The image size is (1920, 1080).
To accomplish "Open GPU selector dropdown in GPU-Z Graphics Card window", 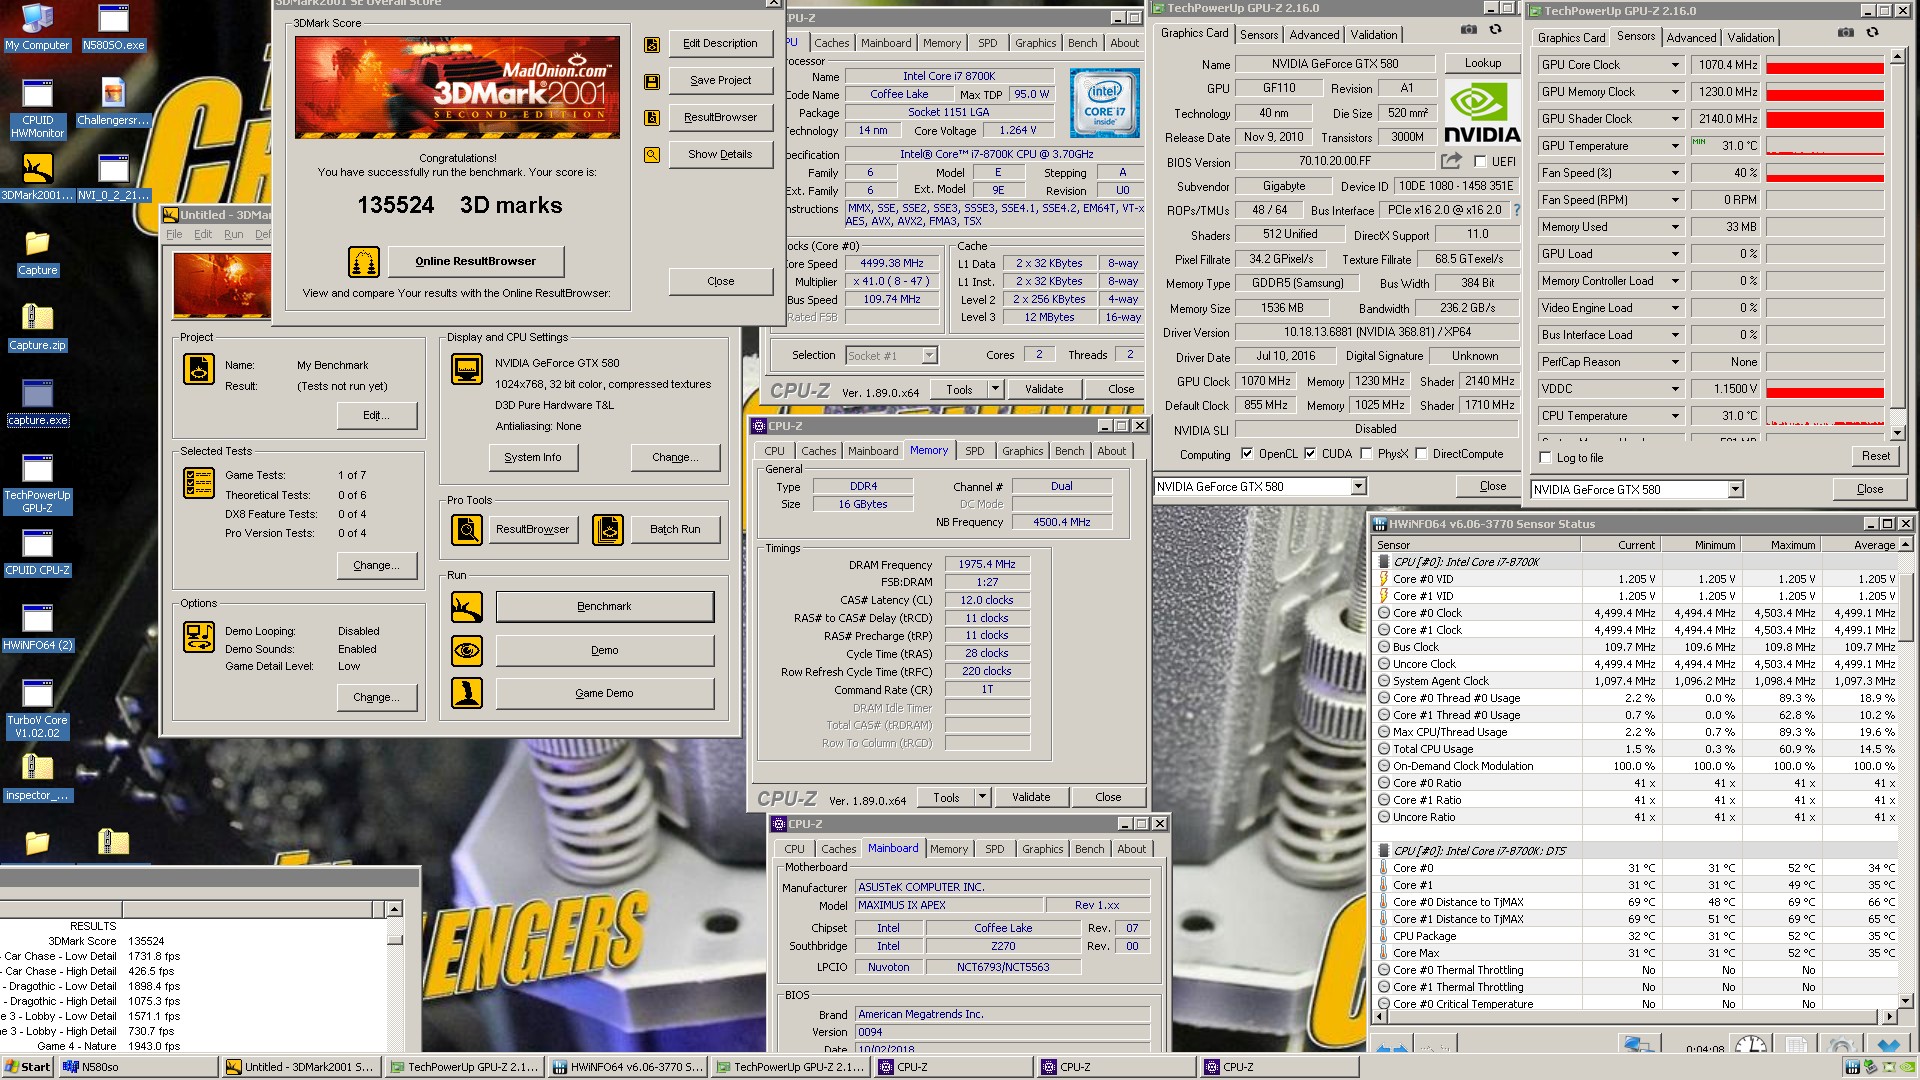I will click(1358, 487).
